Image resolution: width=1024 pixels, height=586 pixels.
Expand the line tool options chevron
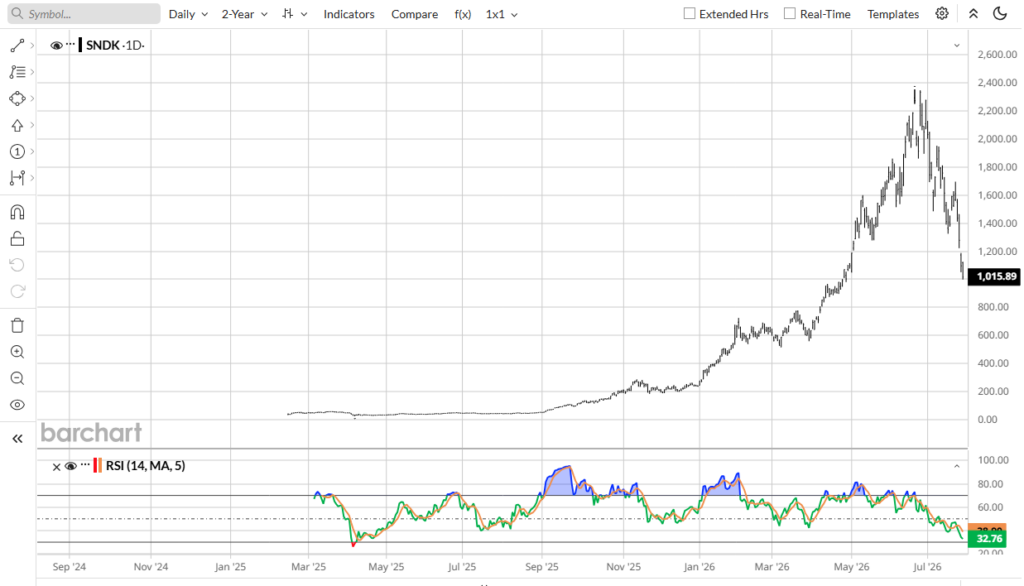pos(32,45)
